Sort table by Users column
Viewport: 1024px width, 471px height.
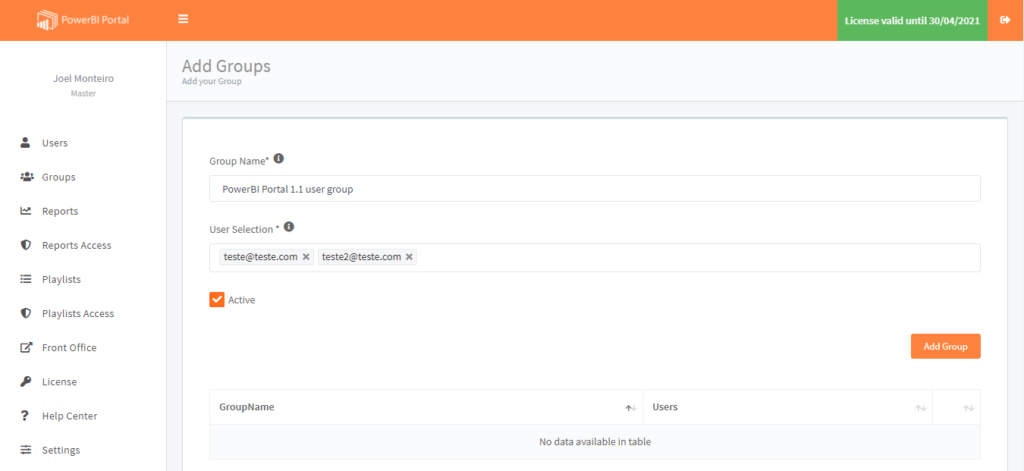tap(787, 407)
